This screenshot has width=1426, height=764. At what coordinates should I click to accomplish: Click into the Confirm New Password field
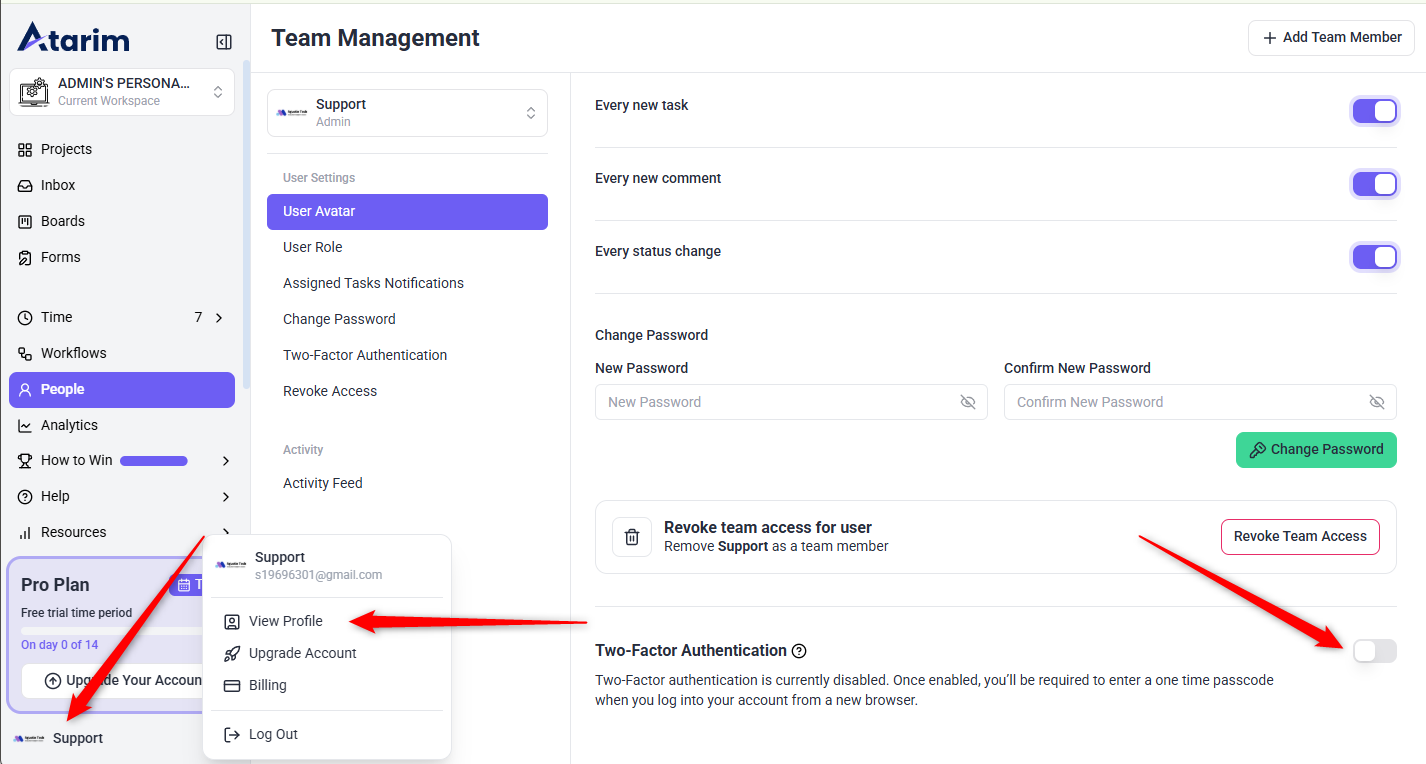pyautogui.click(x=1185, y=402)
